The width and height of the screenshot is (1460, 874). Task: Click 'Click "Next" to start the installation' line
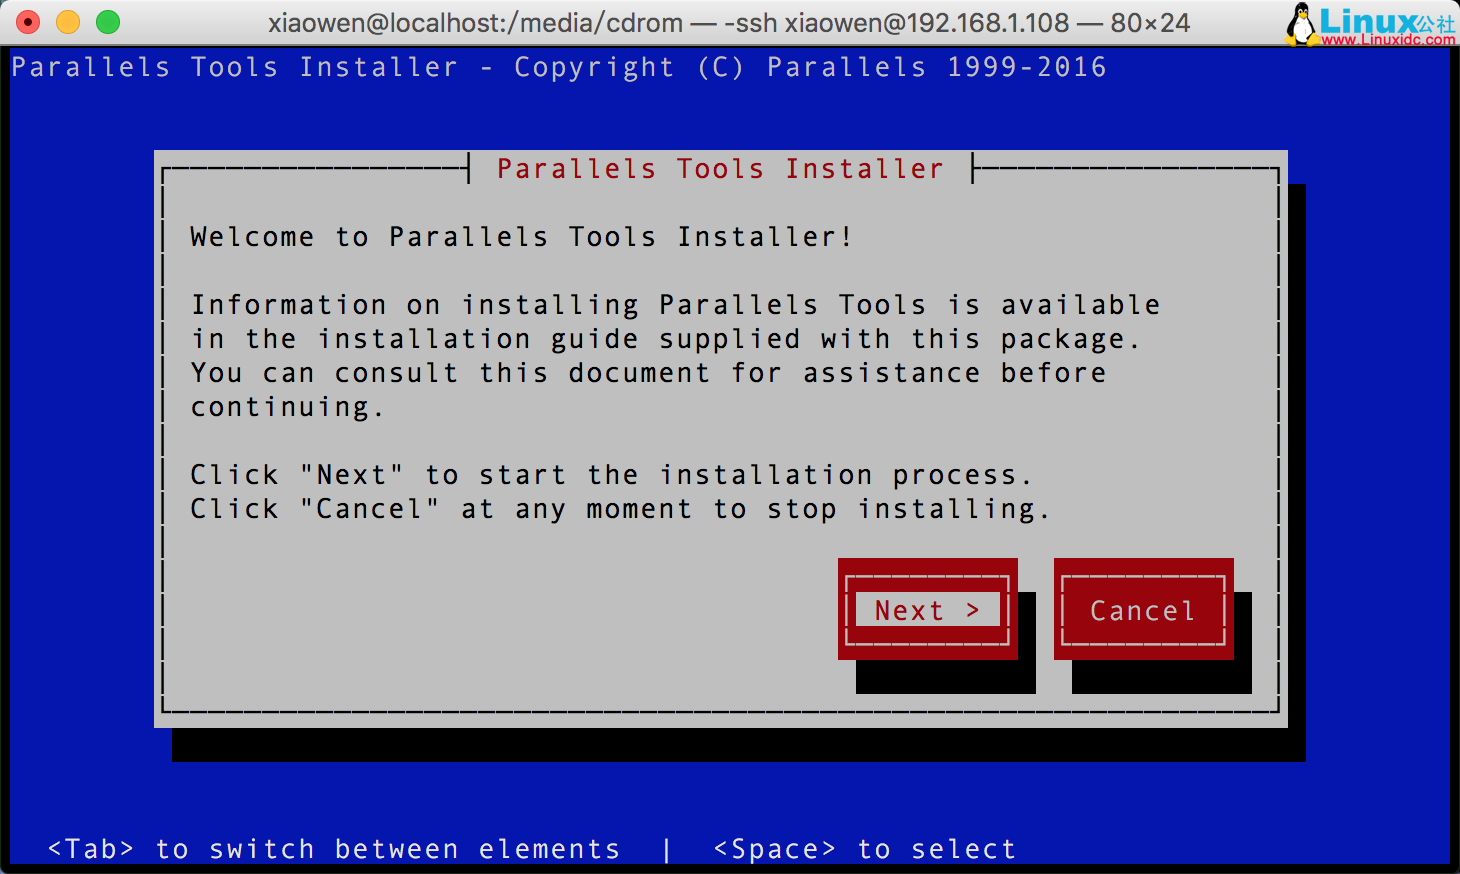click(610, 474)
